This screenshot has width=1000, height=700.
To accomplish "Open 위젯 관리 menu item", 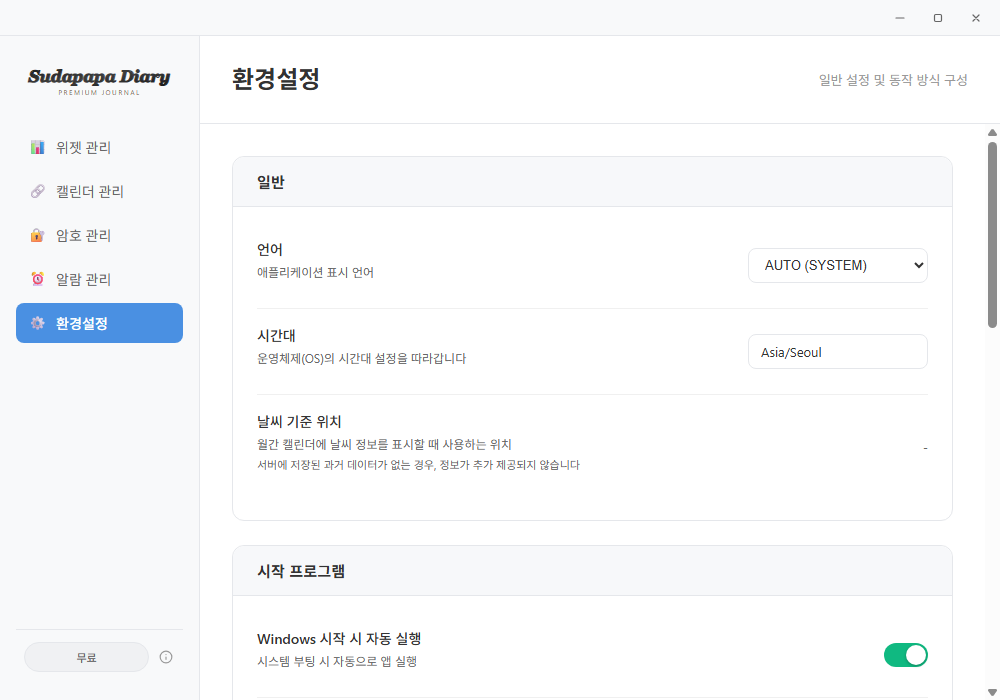I will tap(99, 147).
